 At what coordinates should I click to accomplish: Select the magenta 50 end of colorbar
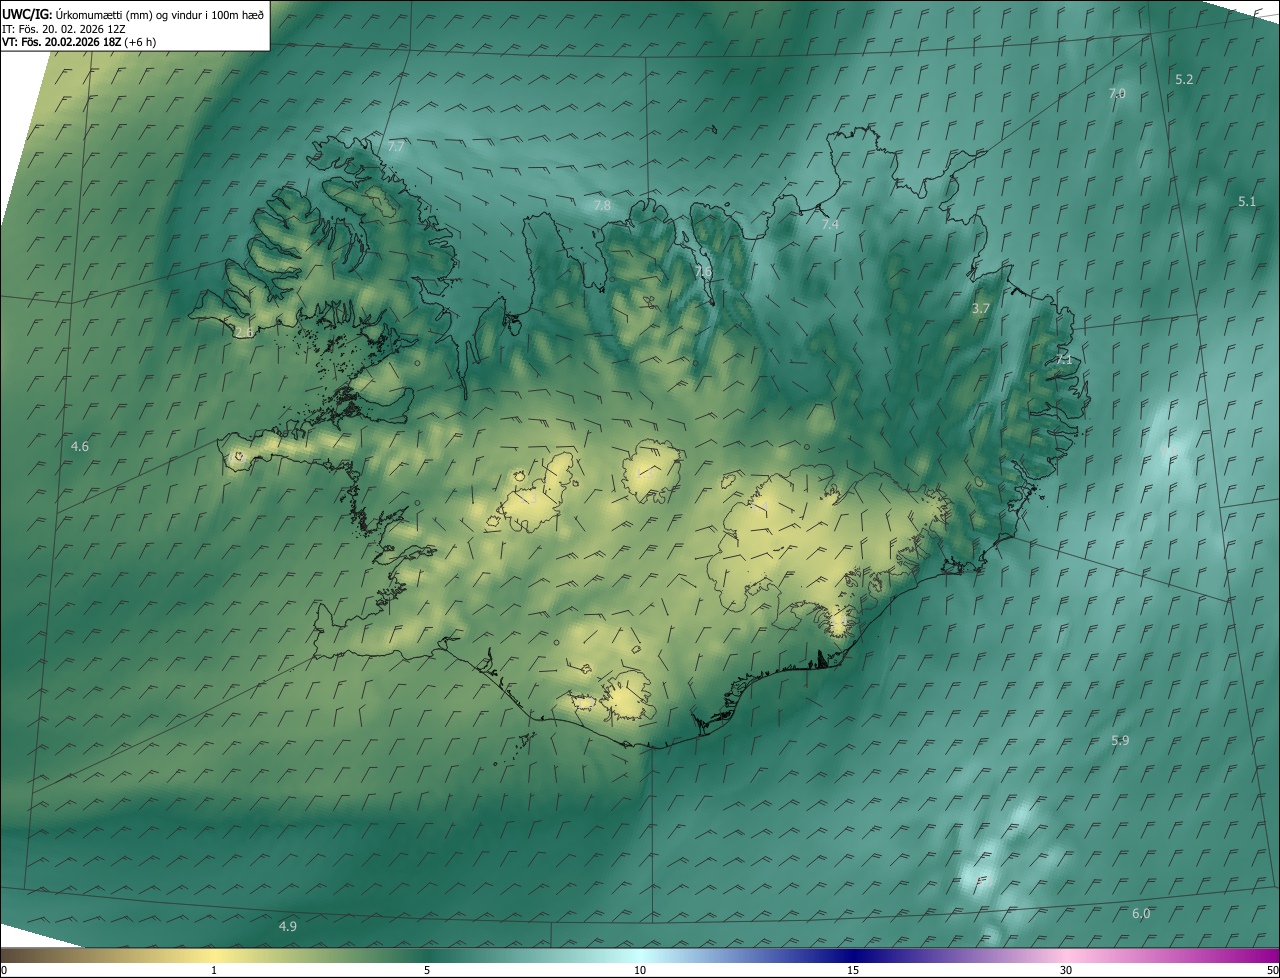point(1273,970)
